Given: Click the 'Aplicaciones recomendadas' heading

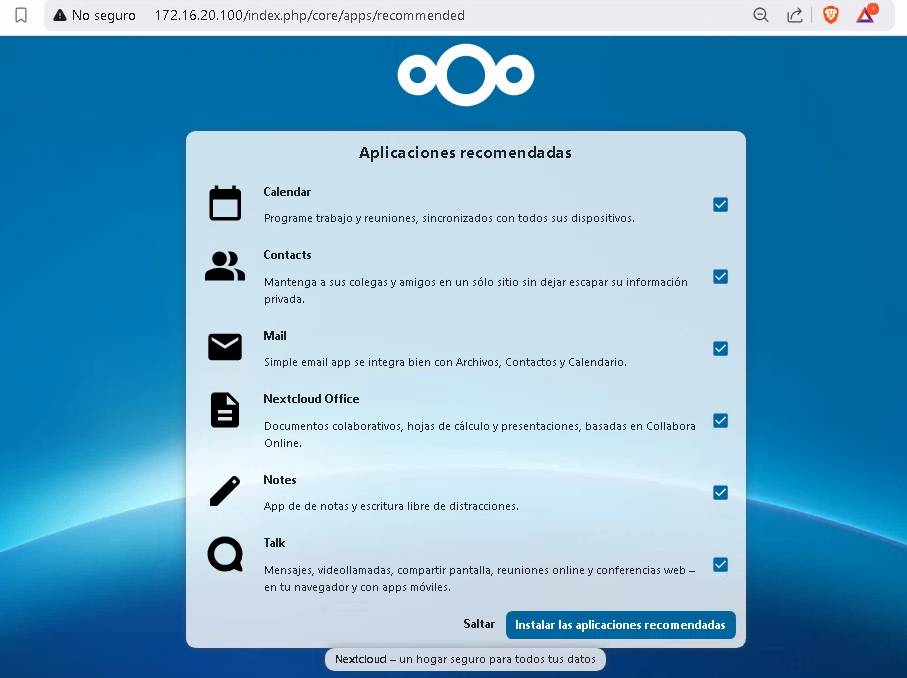Looking at the screenshot, I should click(466, 153).
